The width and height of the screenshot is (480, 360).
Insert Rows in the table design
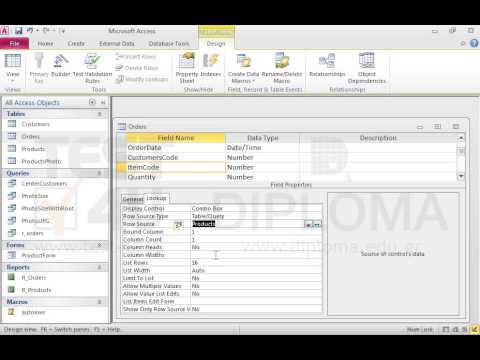click(136, 57)
